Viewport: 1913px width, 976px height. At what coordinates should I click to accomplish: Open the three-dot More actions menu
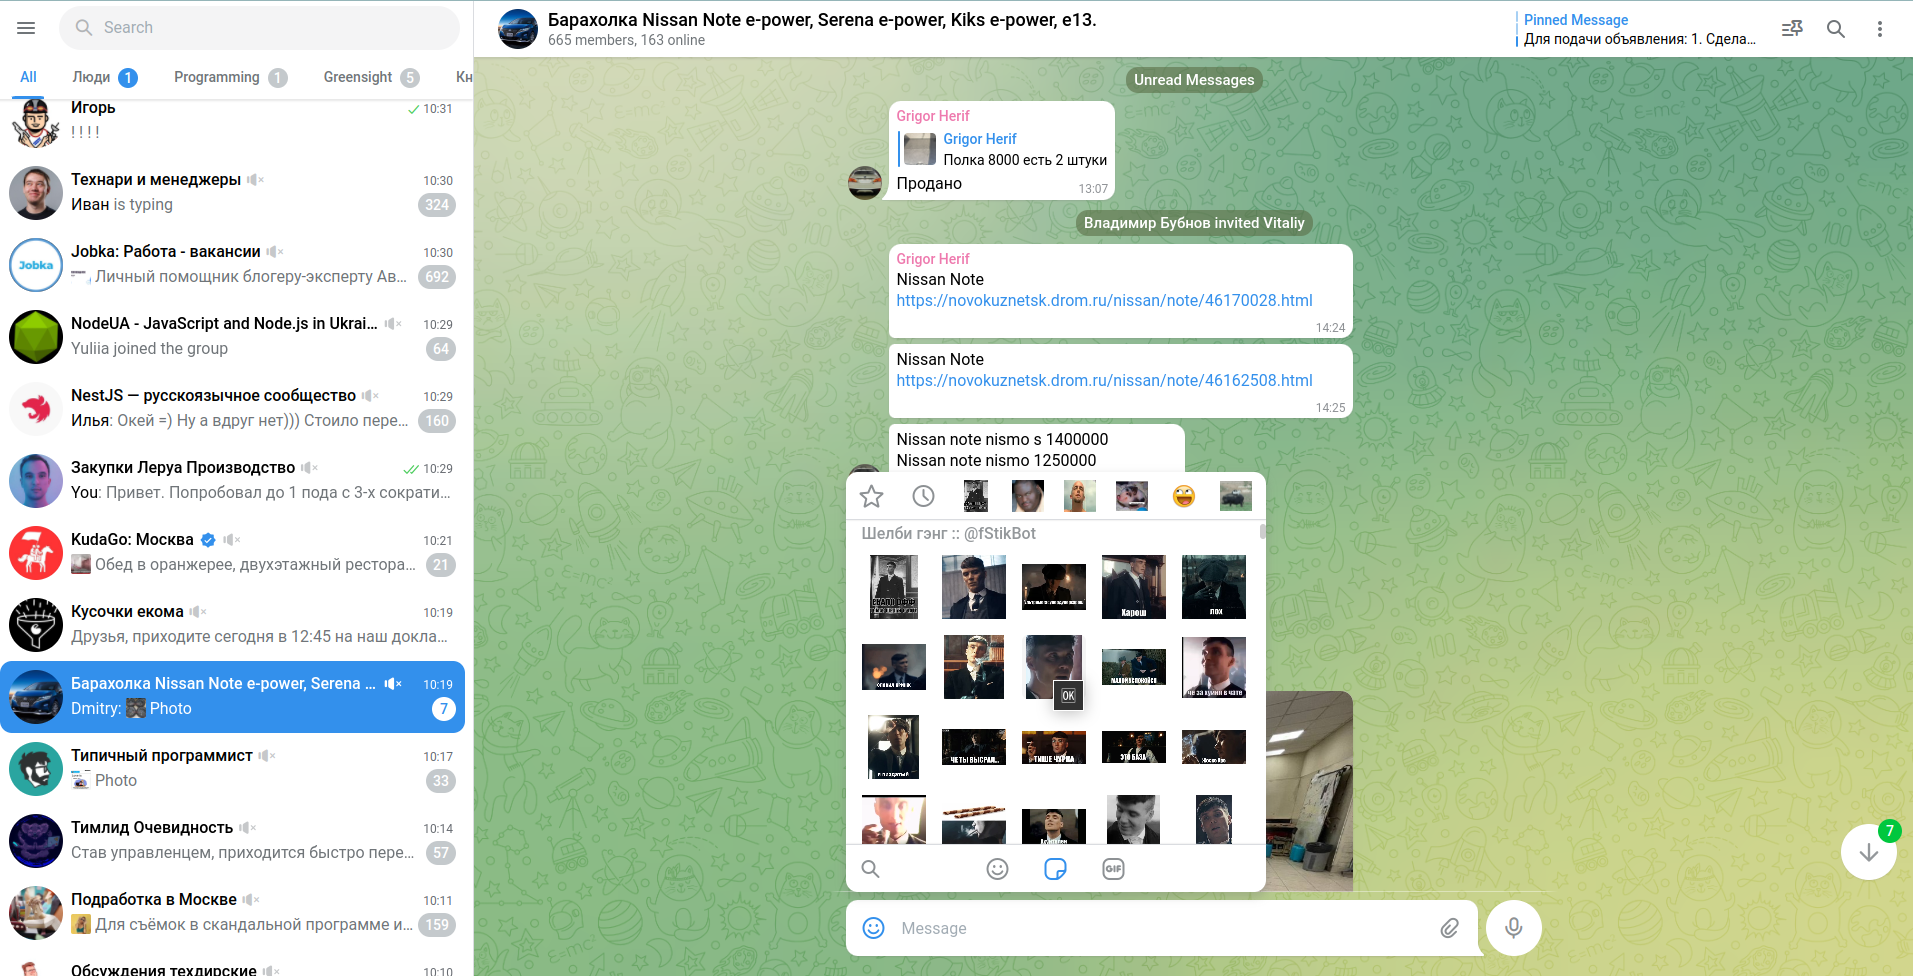click(x=1880, y=29)
